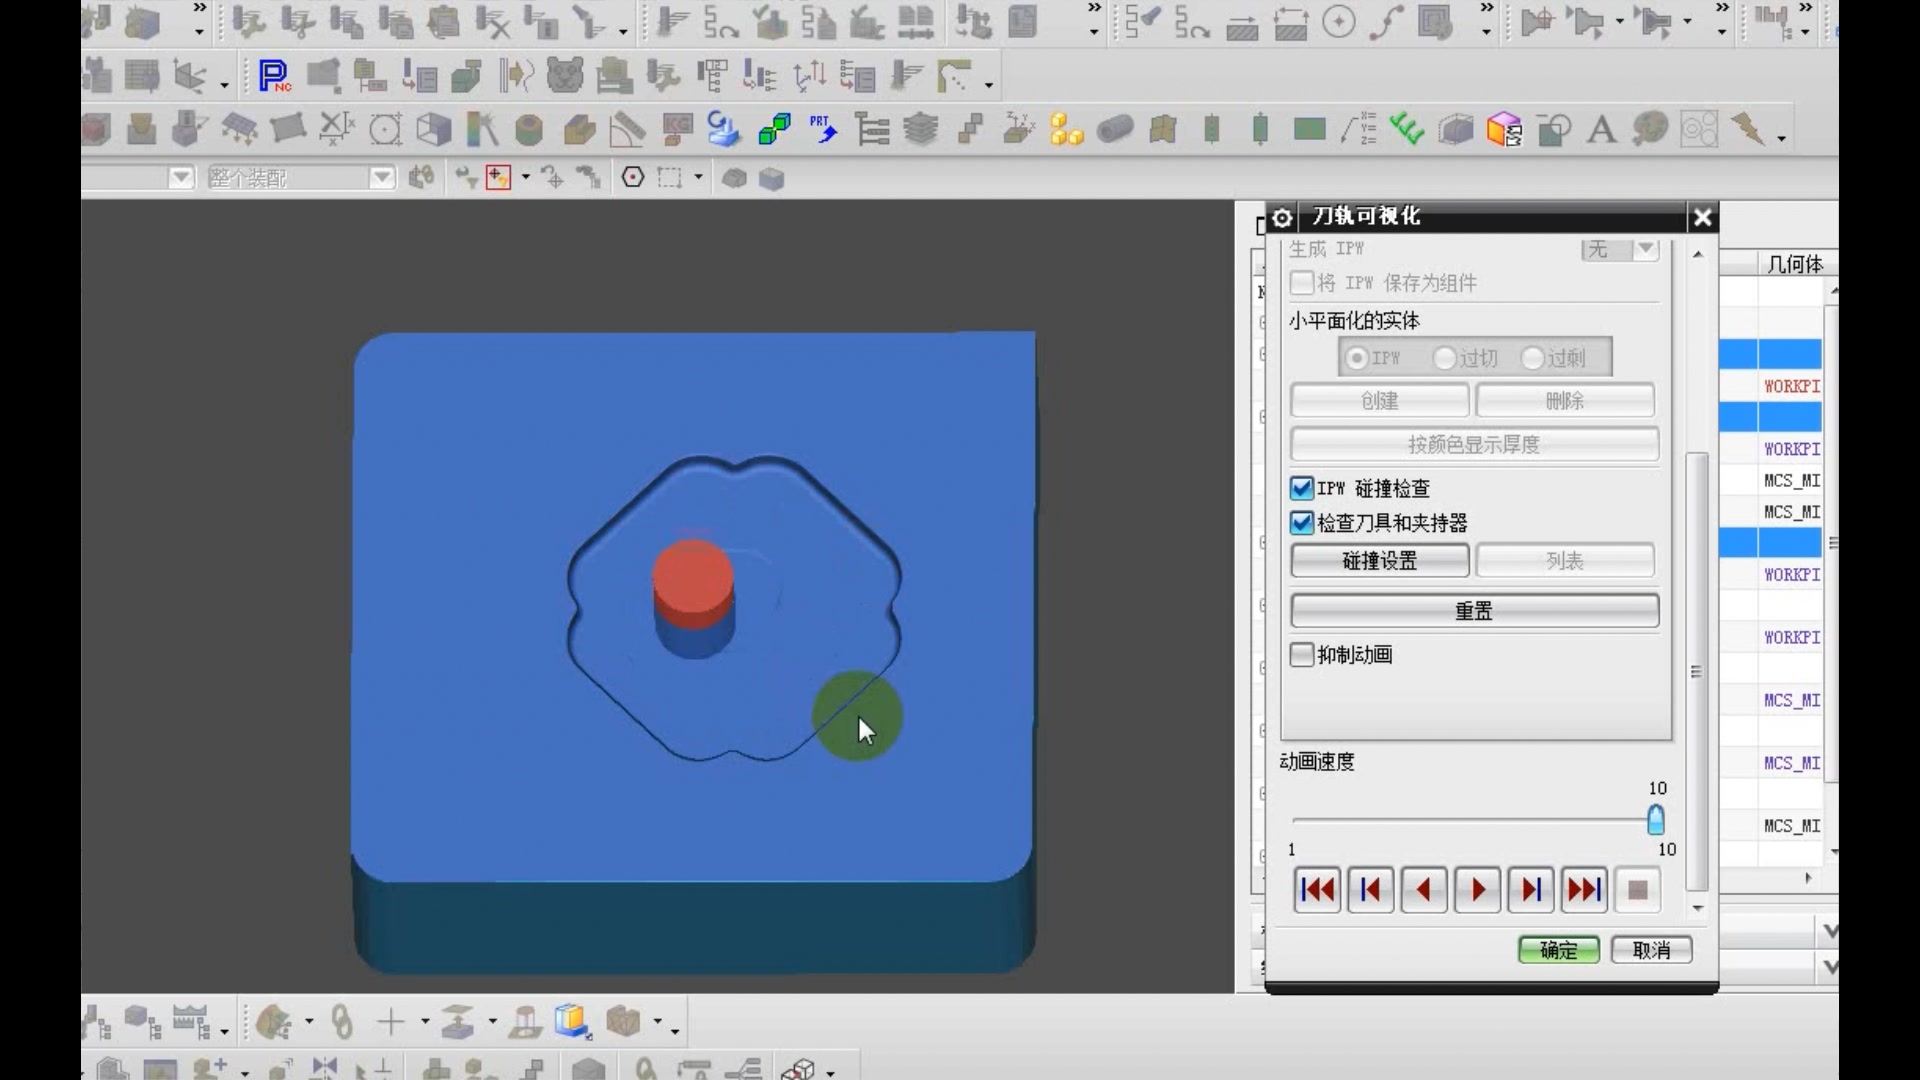1920x1080 pixels.
Task: Toggle the 检查刀具和夹持器 checkbox
Action: pos(1301,522)
